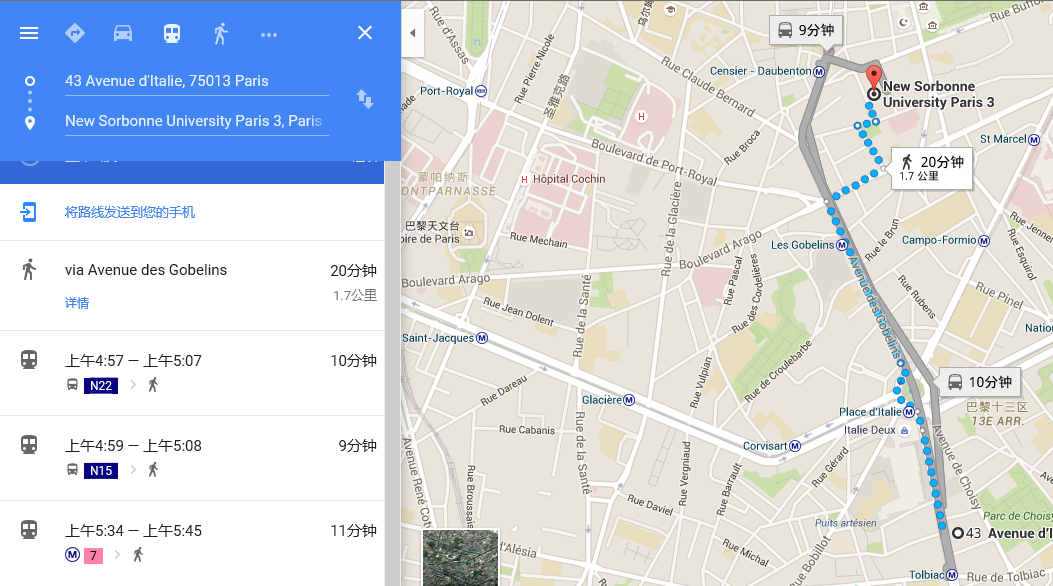Select the public transit mode icon
1053x586 pixels.
click(x=172, y=34)
